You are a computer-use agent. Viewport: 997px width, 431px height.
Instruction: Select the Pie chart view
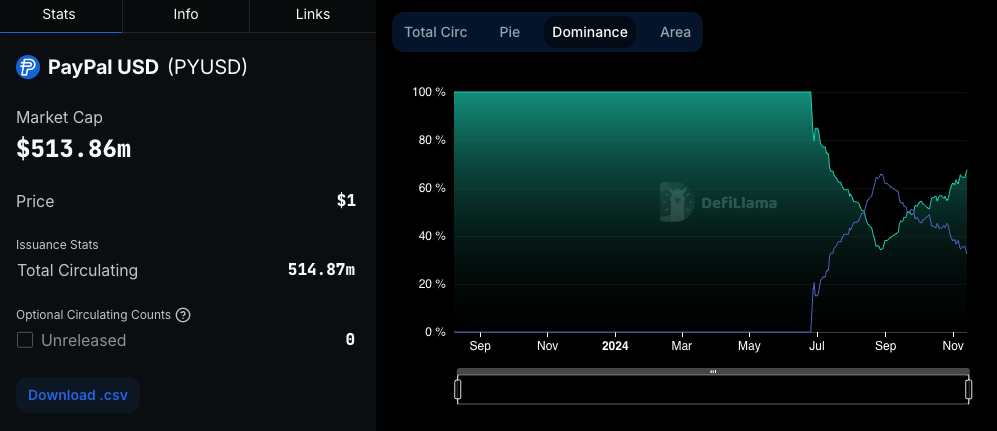pyautogui.click(x=509, y=32)
